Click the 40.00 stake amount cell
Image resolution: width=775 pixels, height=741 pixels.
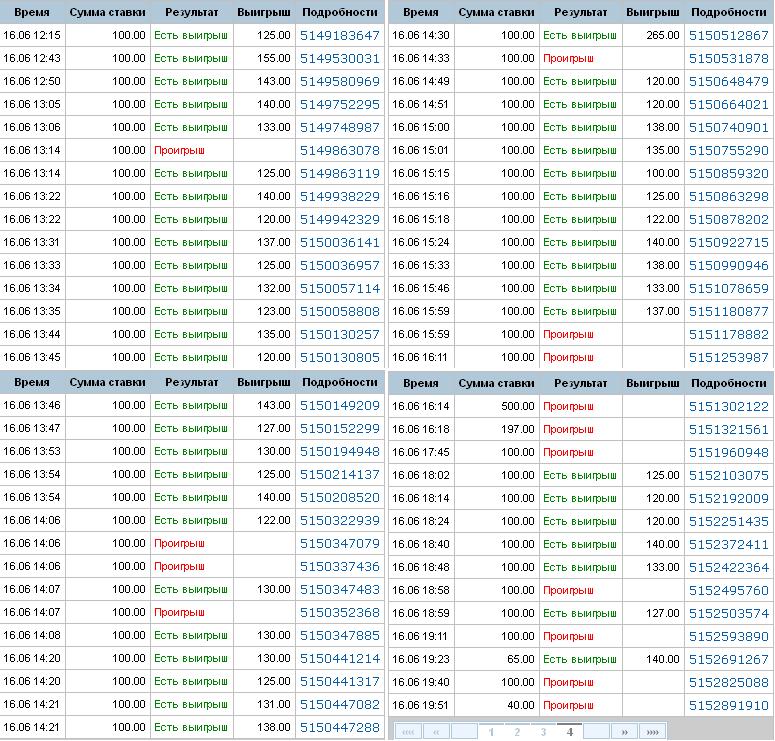click(x=497, y=705)
